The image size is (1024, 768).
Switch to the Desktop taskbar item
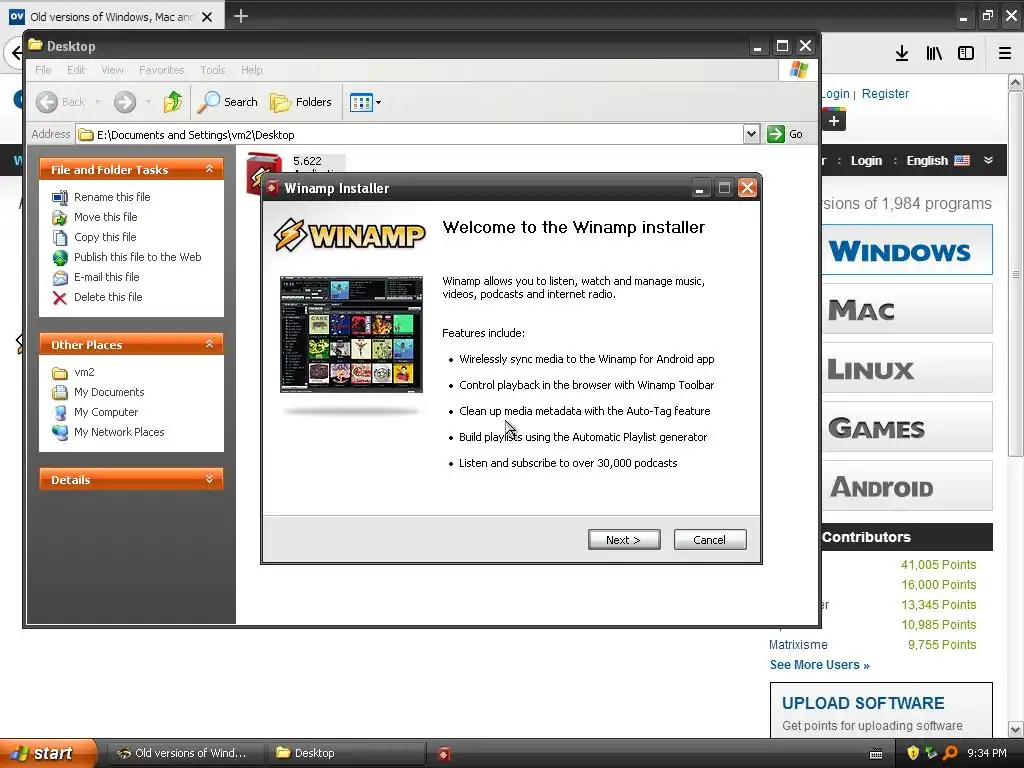pos(345,753)
